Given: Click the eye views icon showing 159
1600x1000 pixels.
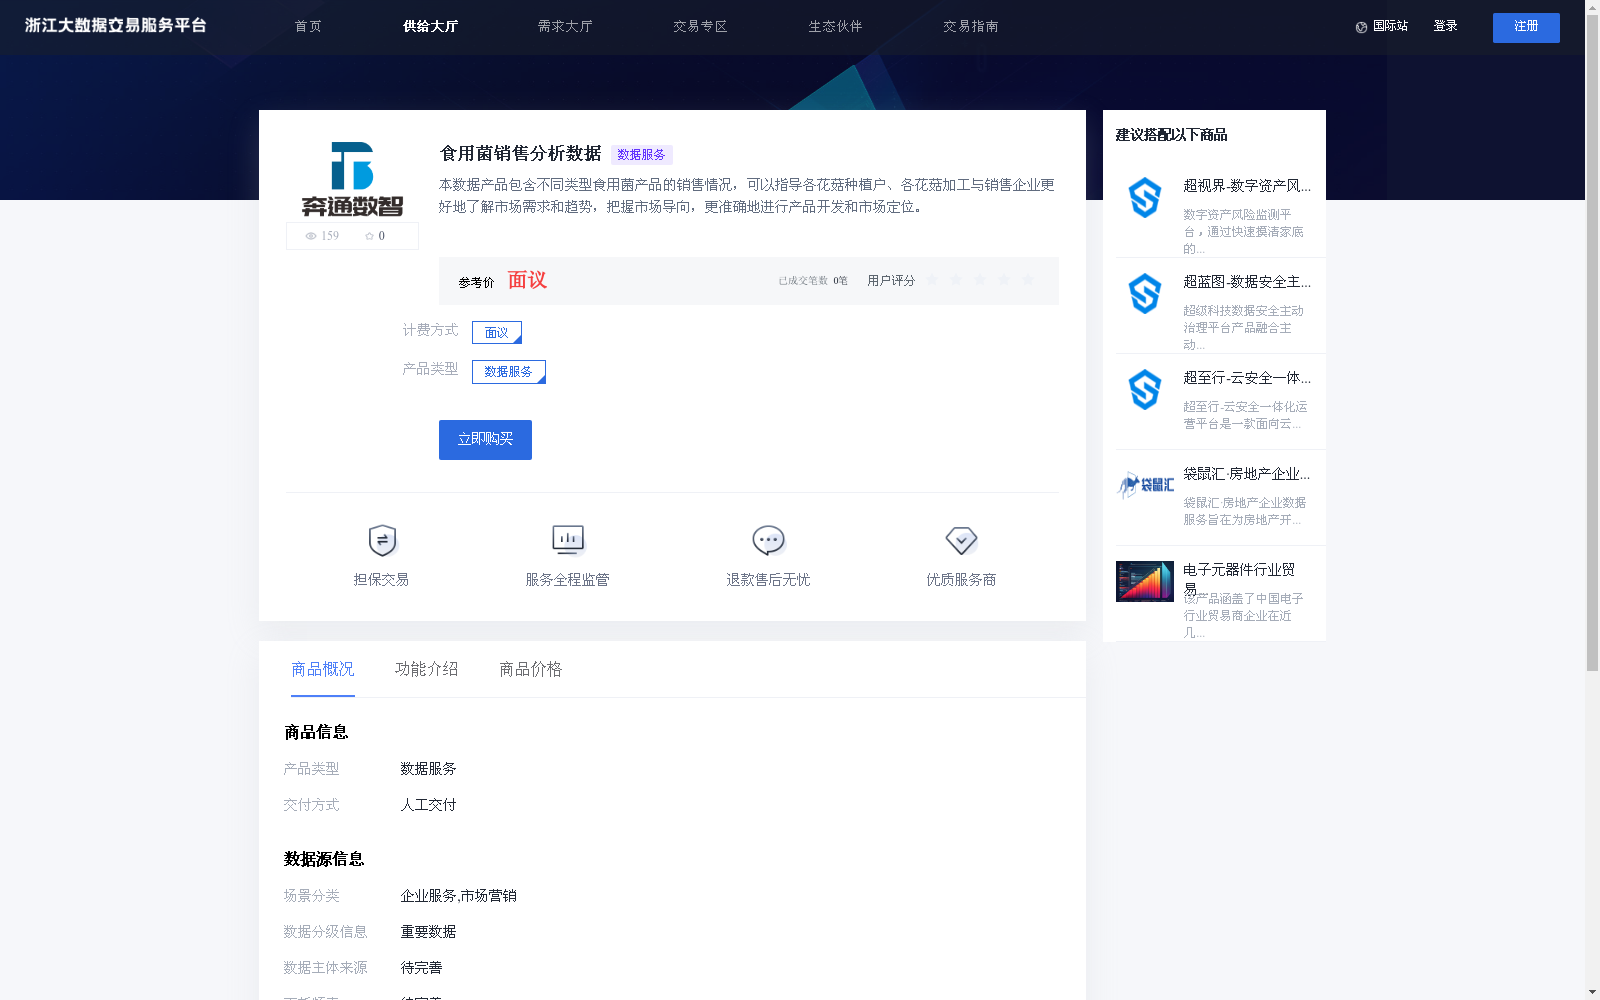Looking at the screenshot, I should click(x=311, y=236).
